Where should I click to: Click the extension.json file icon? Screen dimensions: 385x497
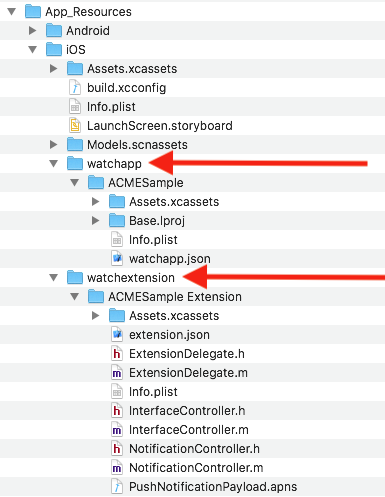pyautogui.click(x=117, y=334)
